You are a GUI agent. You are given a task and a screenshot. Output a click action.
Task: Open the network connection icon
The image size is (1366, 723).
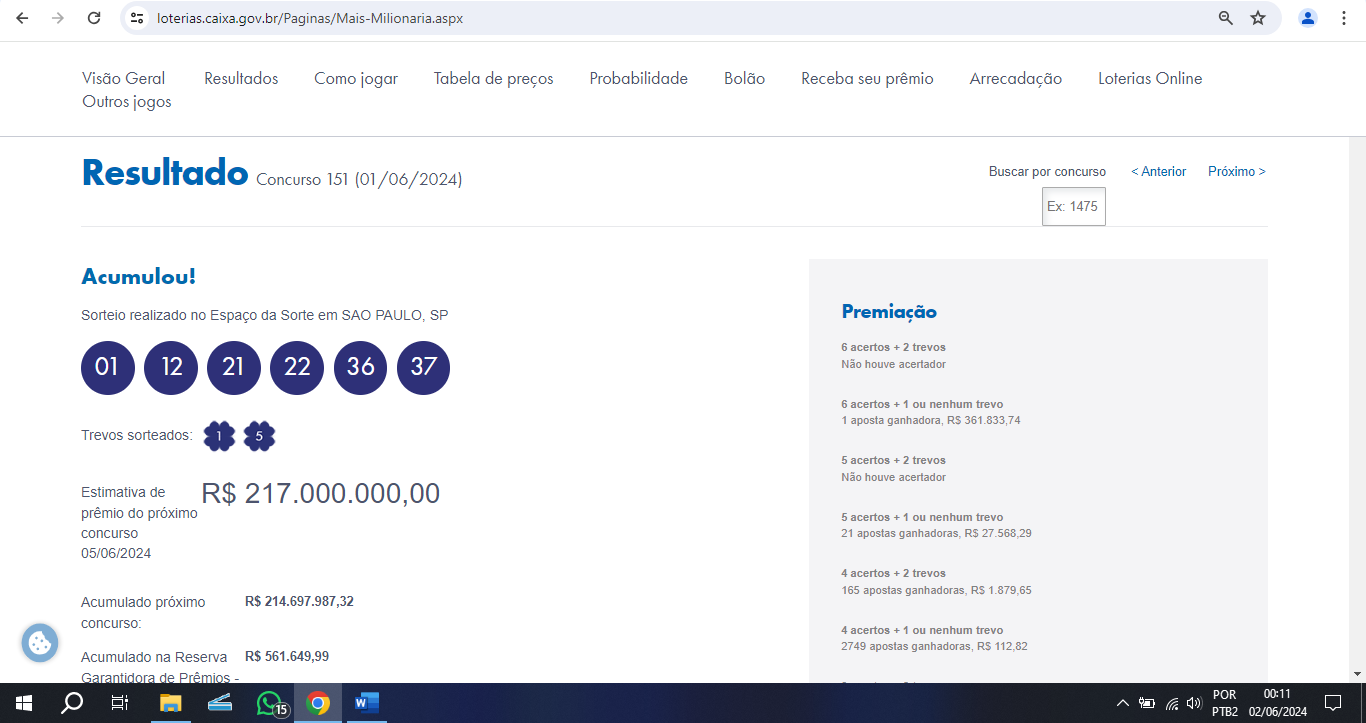pyautogui.click(x=1172, y=703)
